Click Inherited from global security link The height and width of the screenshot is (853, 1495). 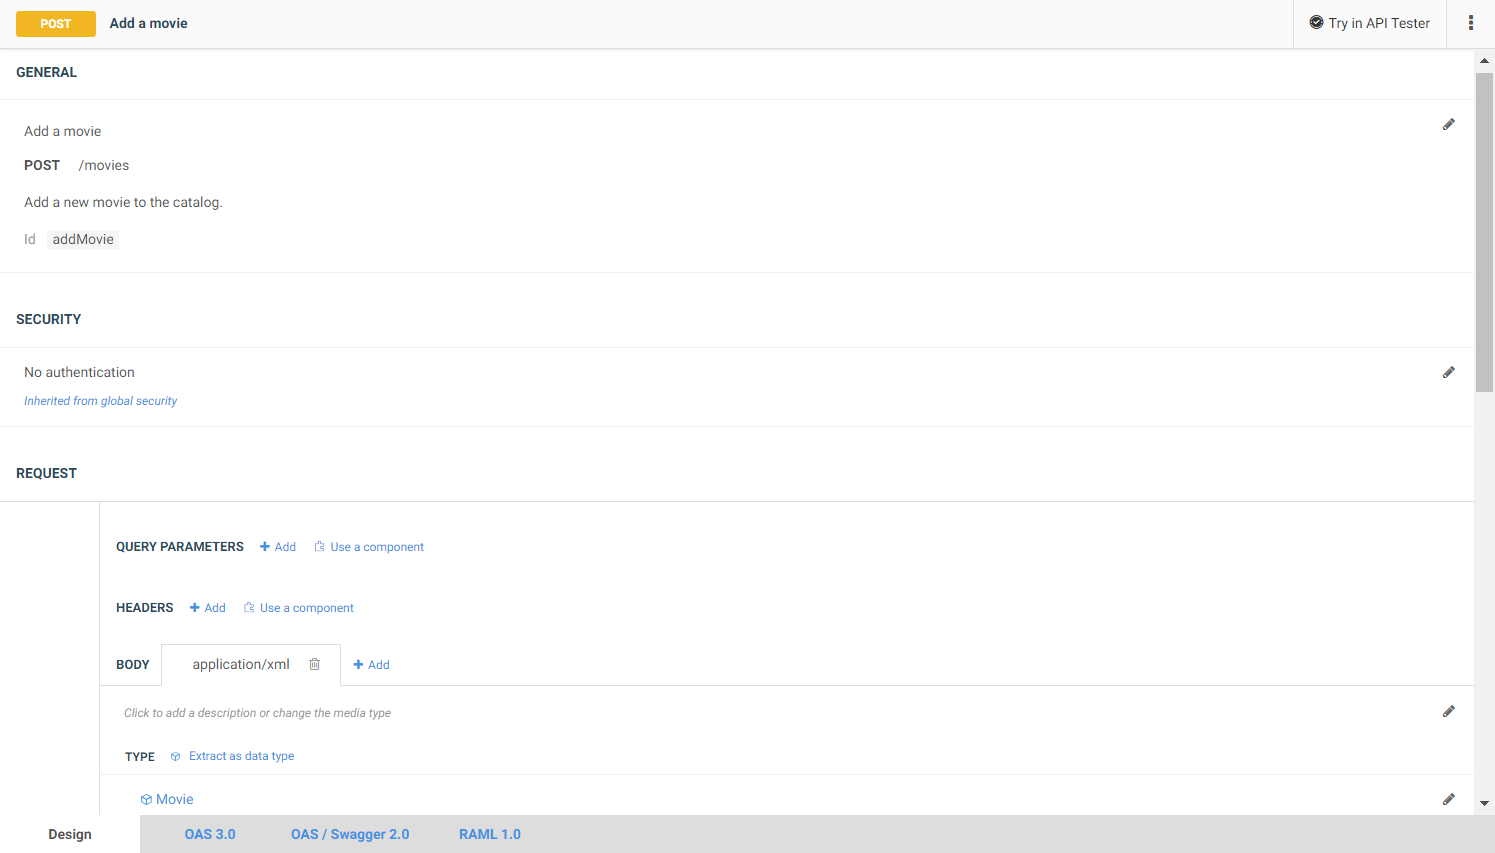tap(101, 401)
